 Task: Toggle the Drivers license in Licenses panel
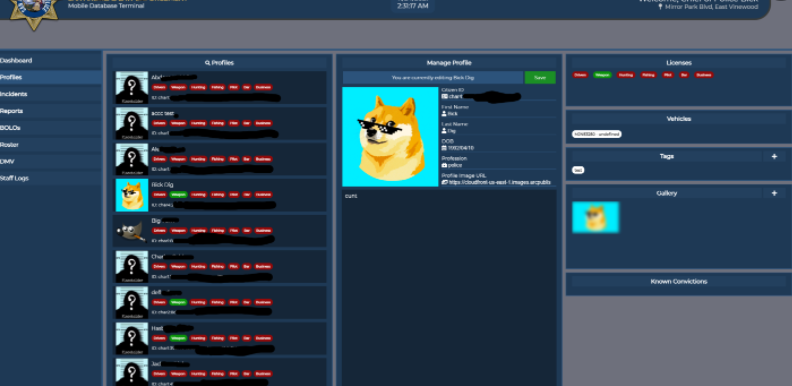click(x=580, y=75)
